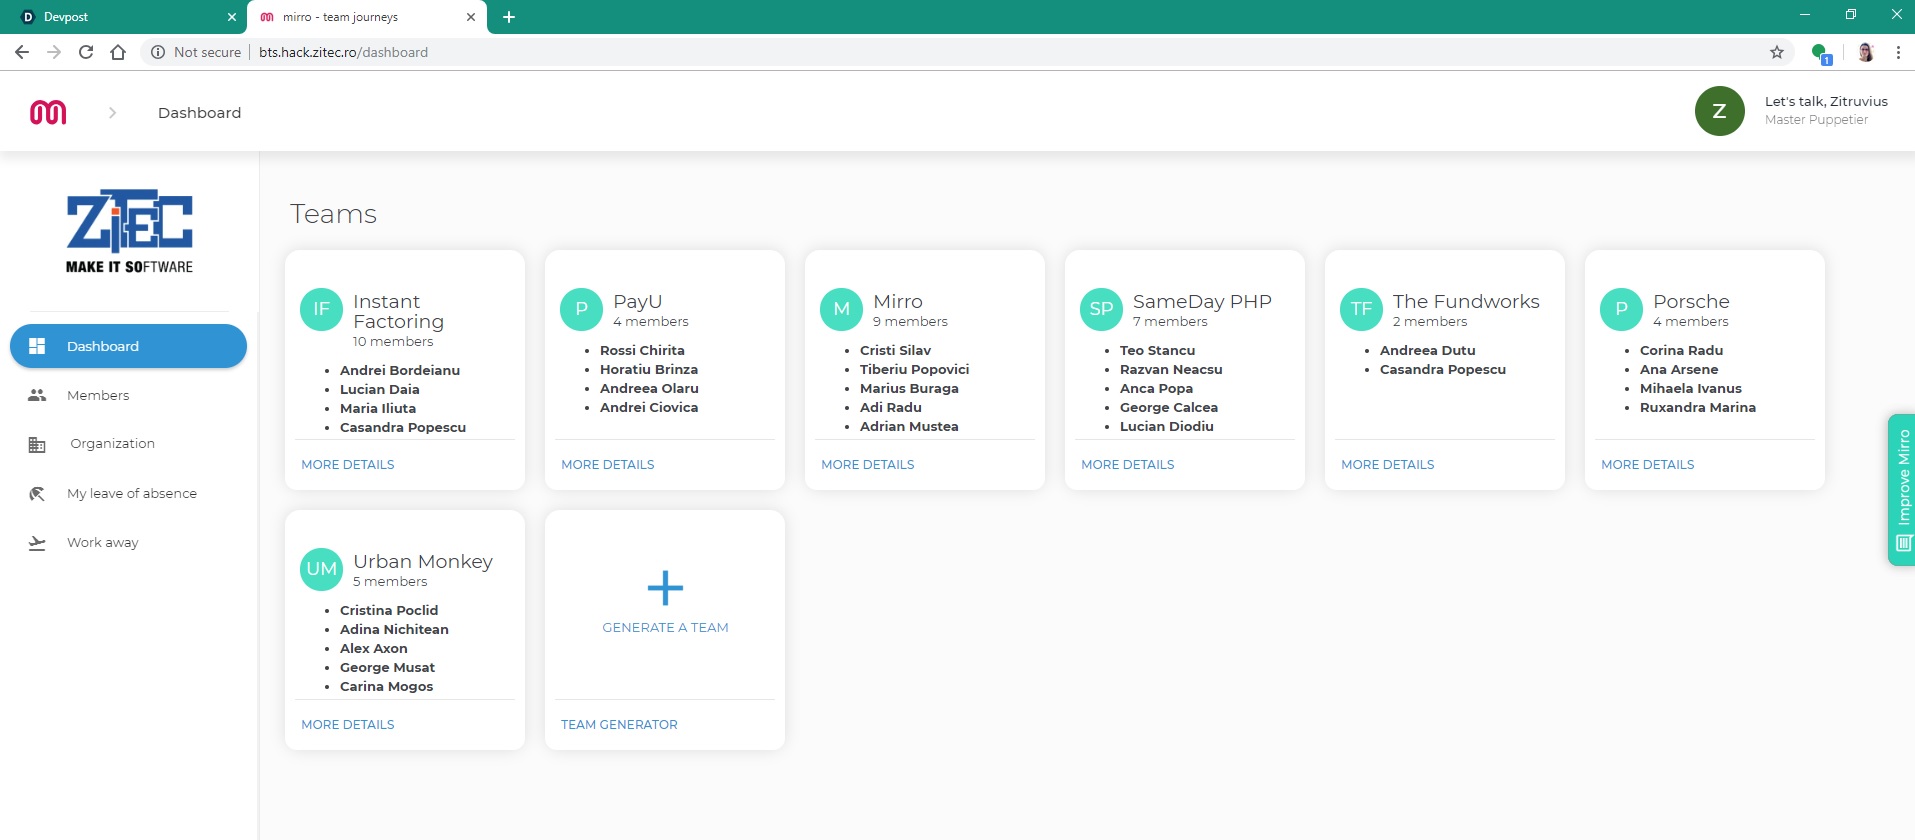This screenshot has height=840, width=1915.
Task: Click the Zitec Make It Software logo
Action: [129, 231]
